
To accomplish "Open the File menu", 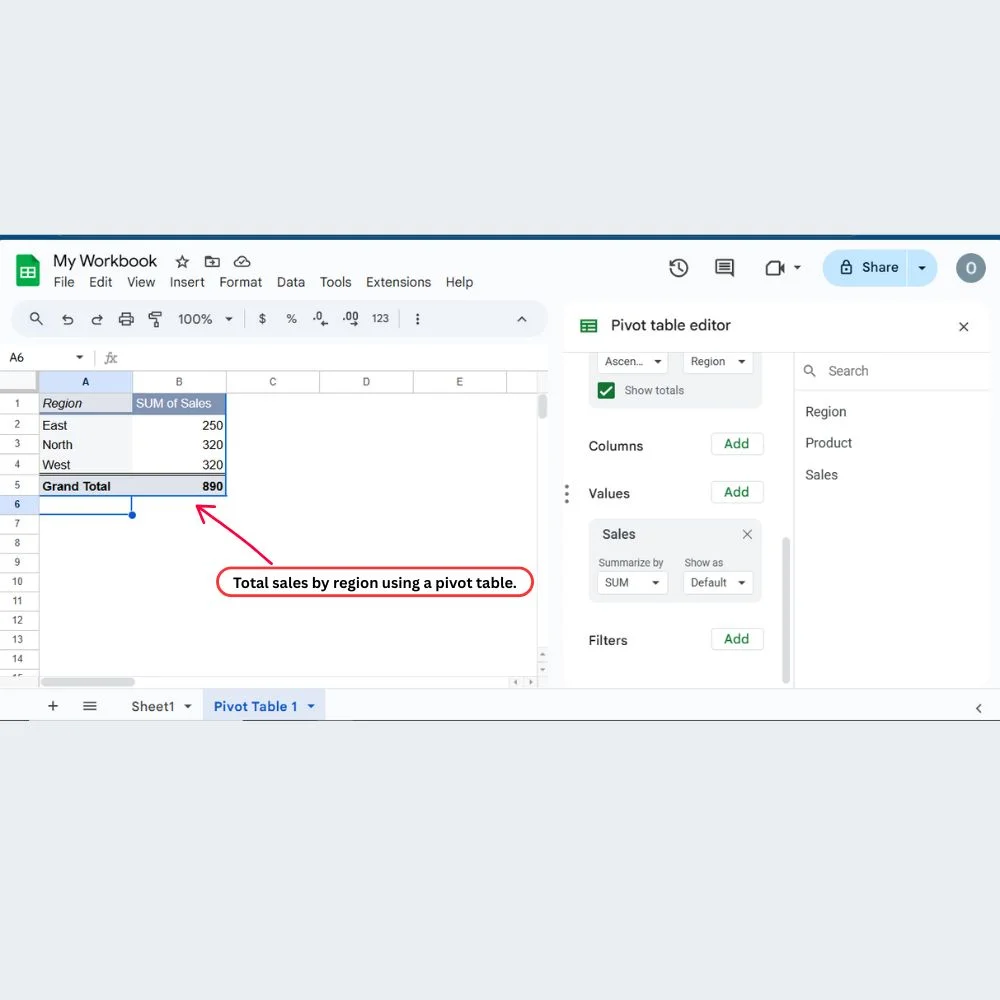I will click(x=64, y=282).
